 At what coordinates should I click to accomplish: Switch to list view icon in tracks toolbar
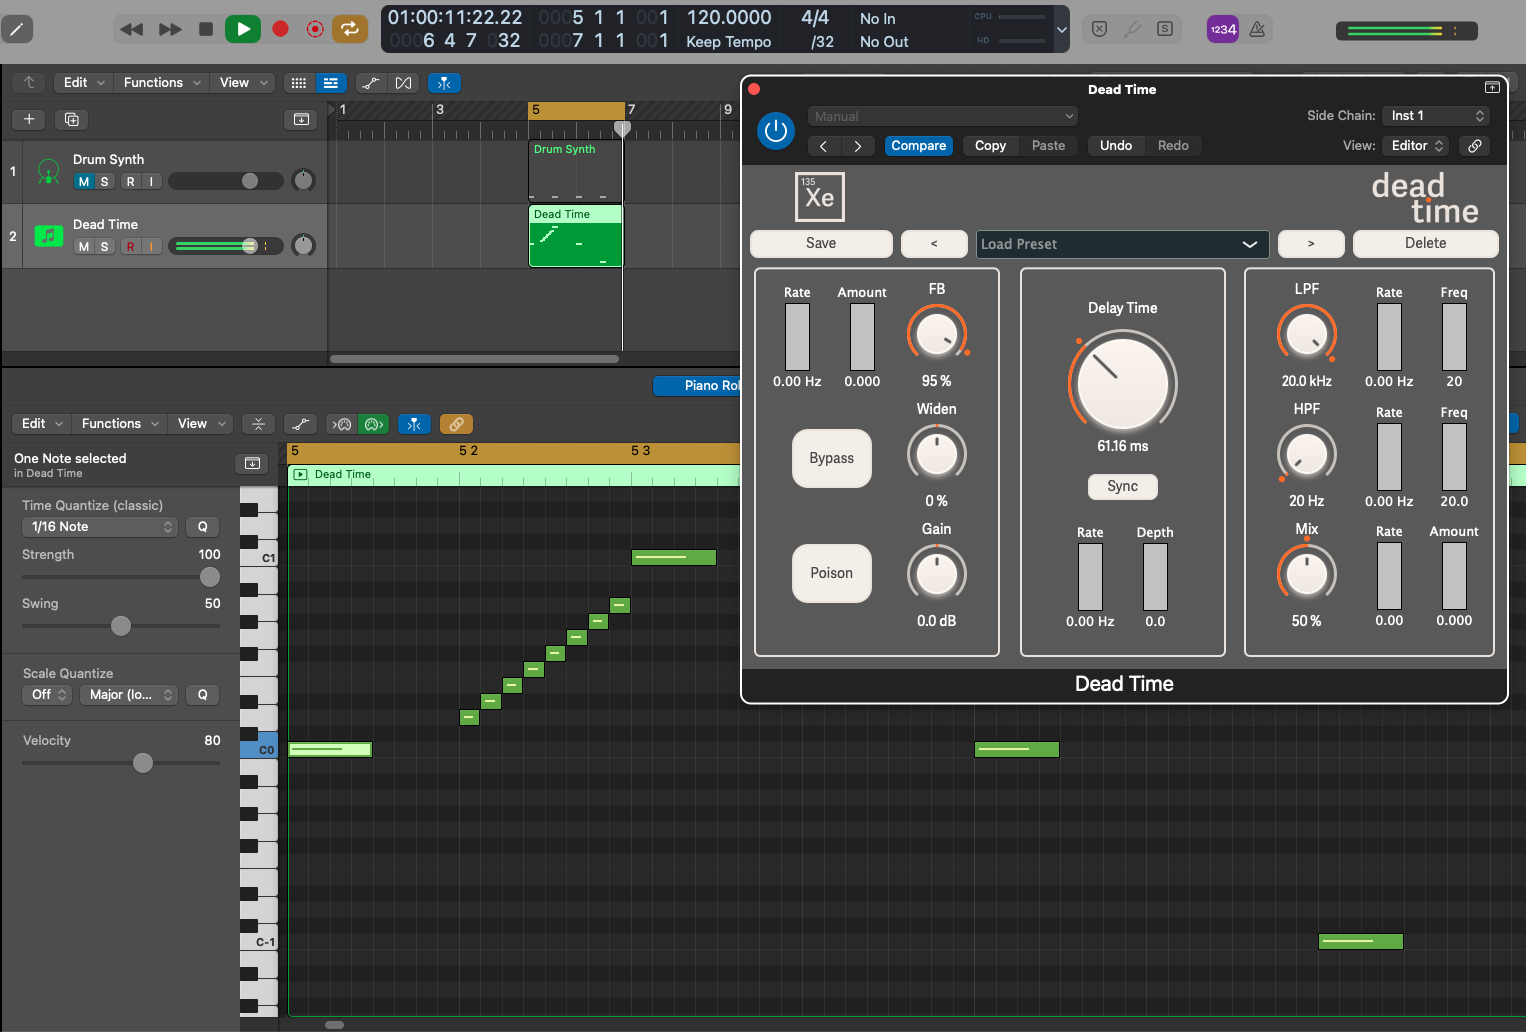coord(330,83)
